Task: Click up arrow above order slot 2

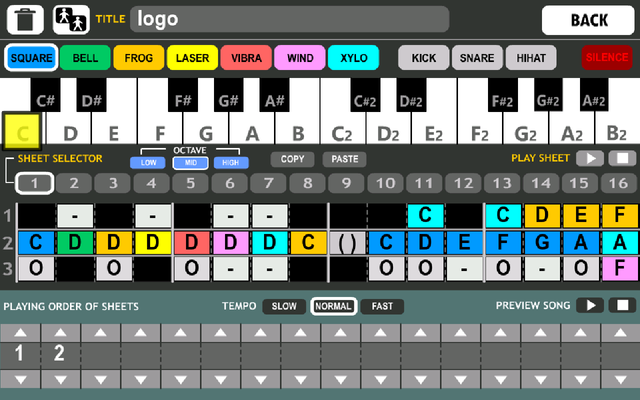Action: click(x=60, y=333)
